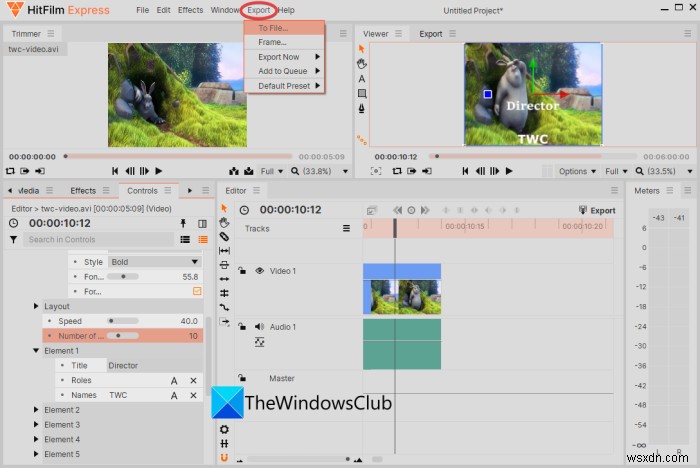Open Trimmer Full quality dropdown
700x468 pixels.
point(272,171)
